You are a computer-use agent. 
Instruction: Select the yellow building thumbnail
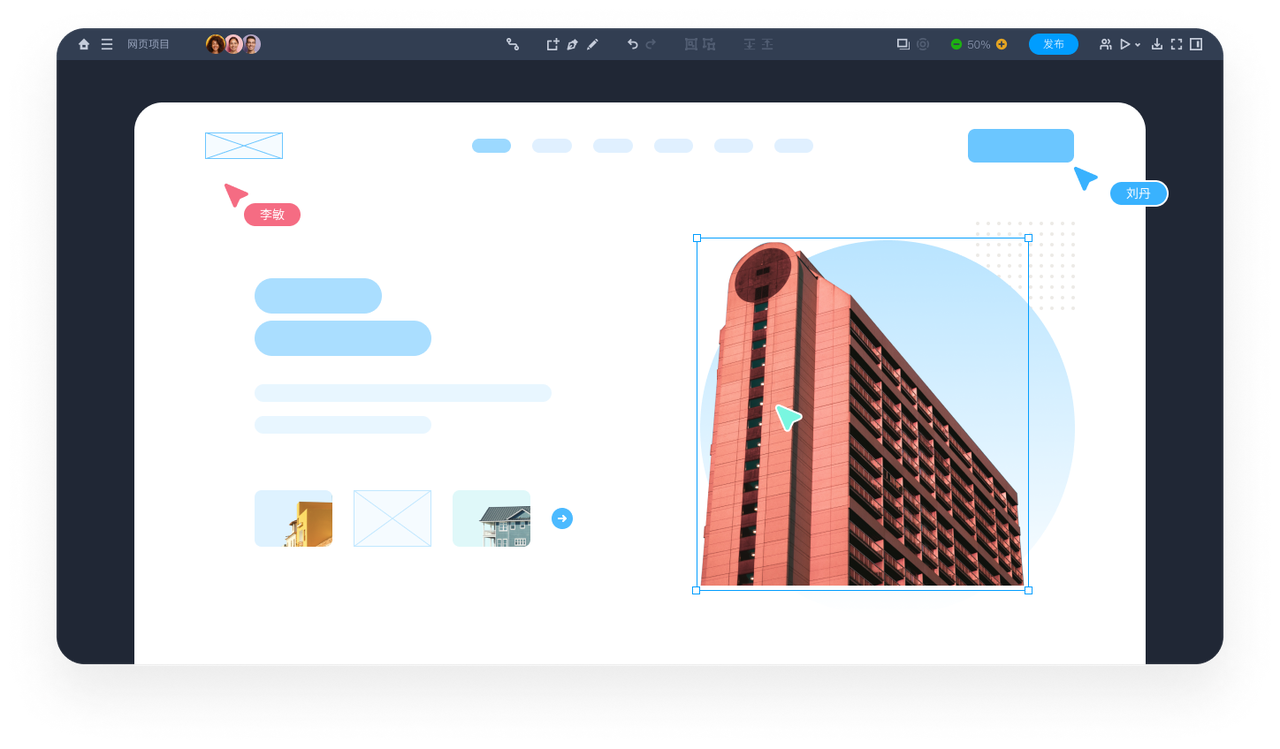(x=293, y=518)
